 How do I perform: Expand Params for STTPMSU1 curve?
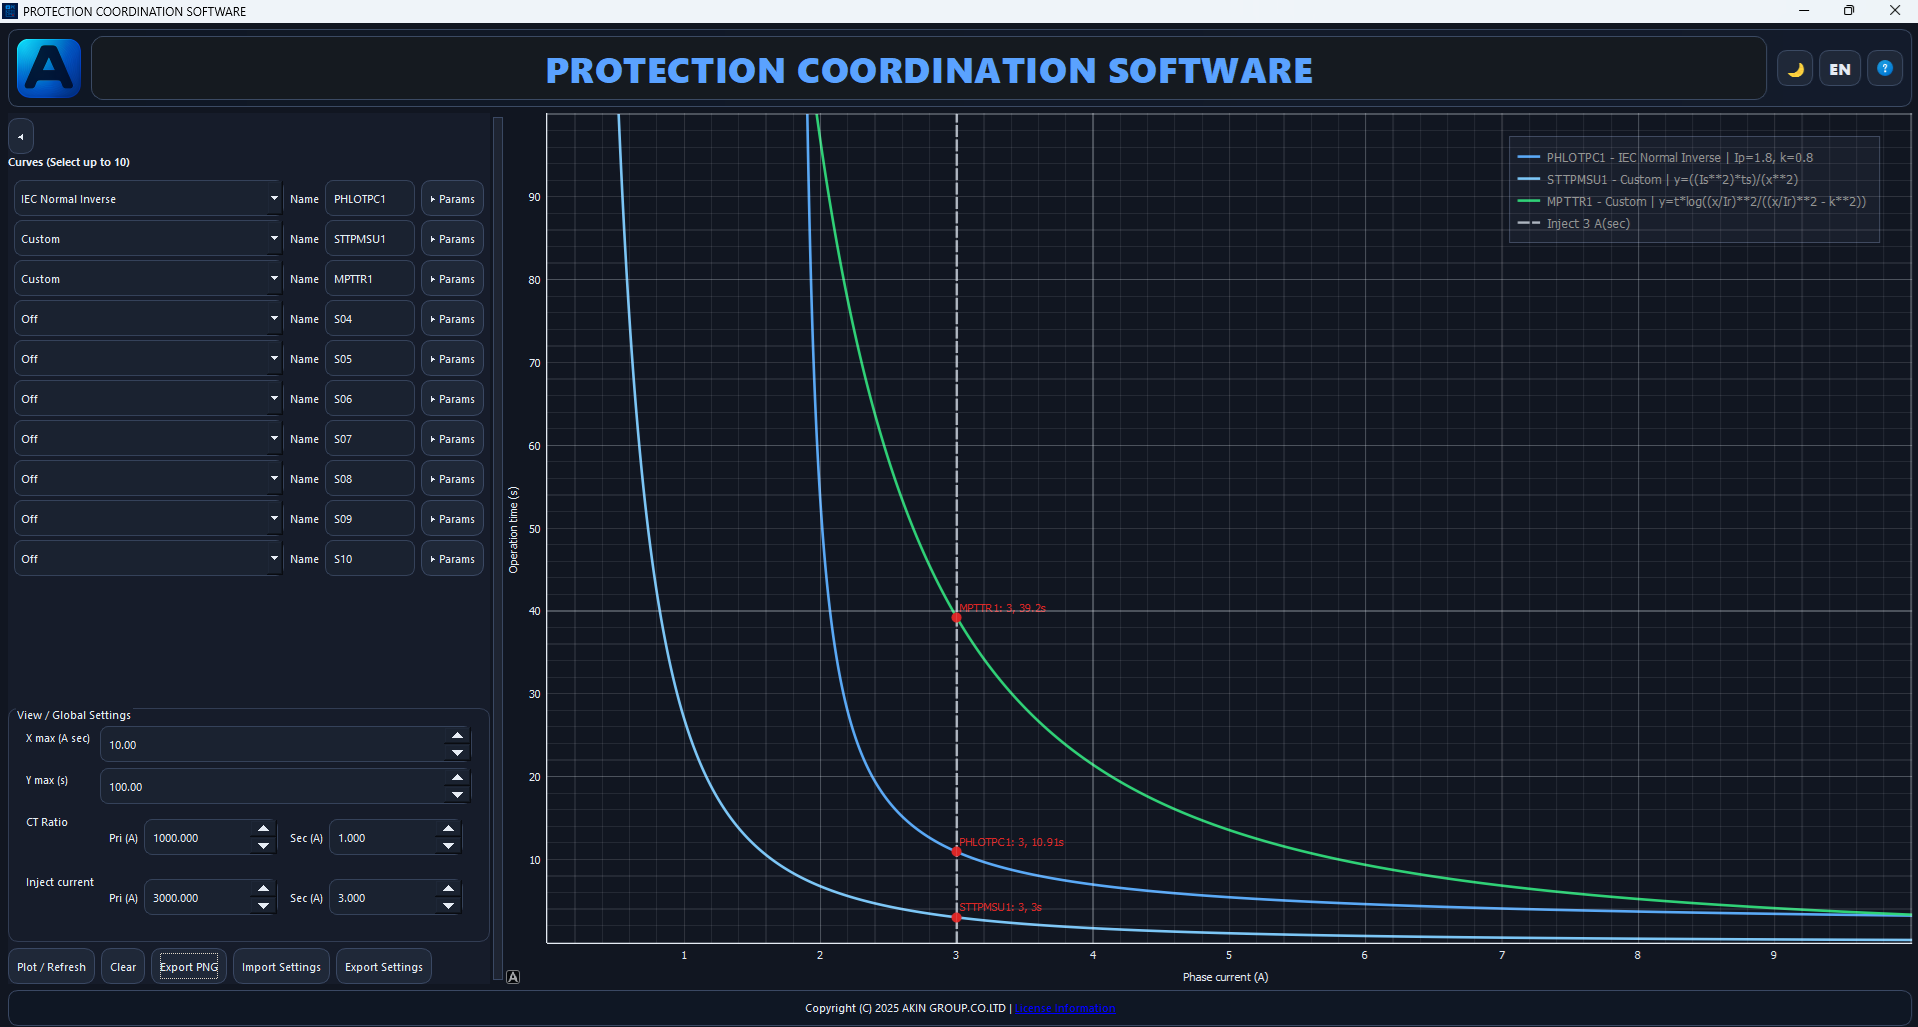[x=452, y=239]
